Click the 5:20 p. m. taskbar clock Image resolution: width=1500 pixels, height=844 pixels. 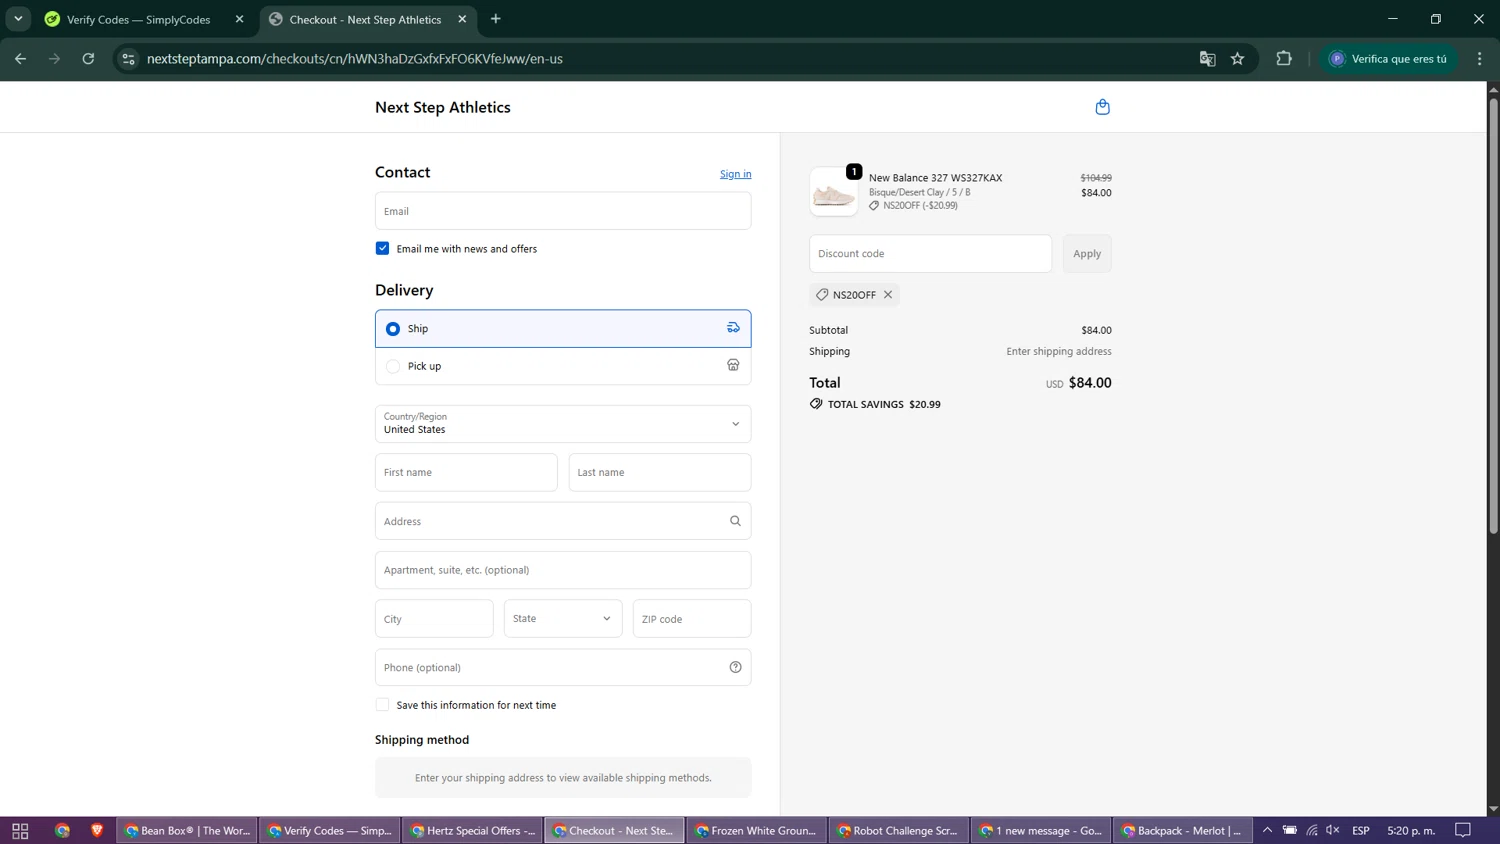(1411, 831)
